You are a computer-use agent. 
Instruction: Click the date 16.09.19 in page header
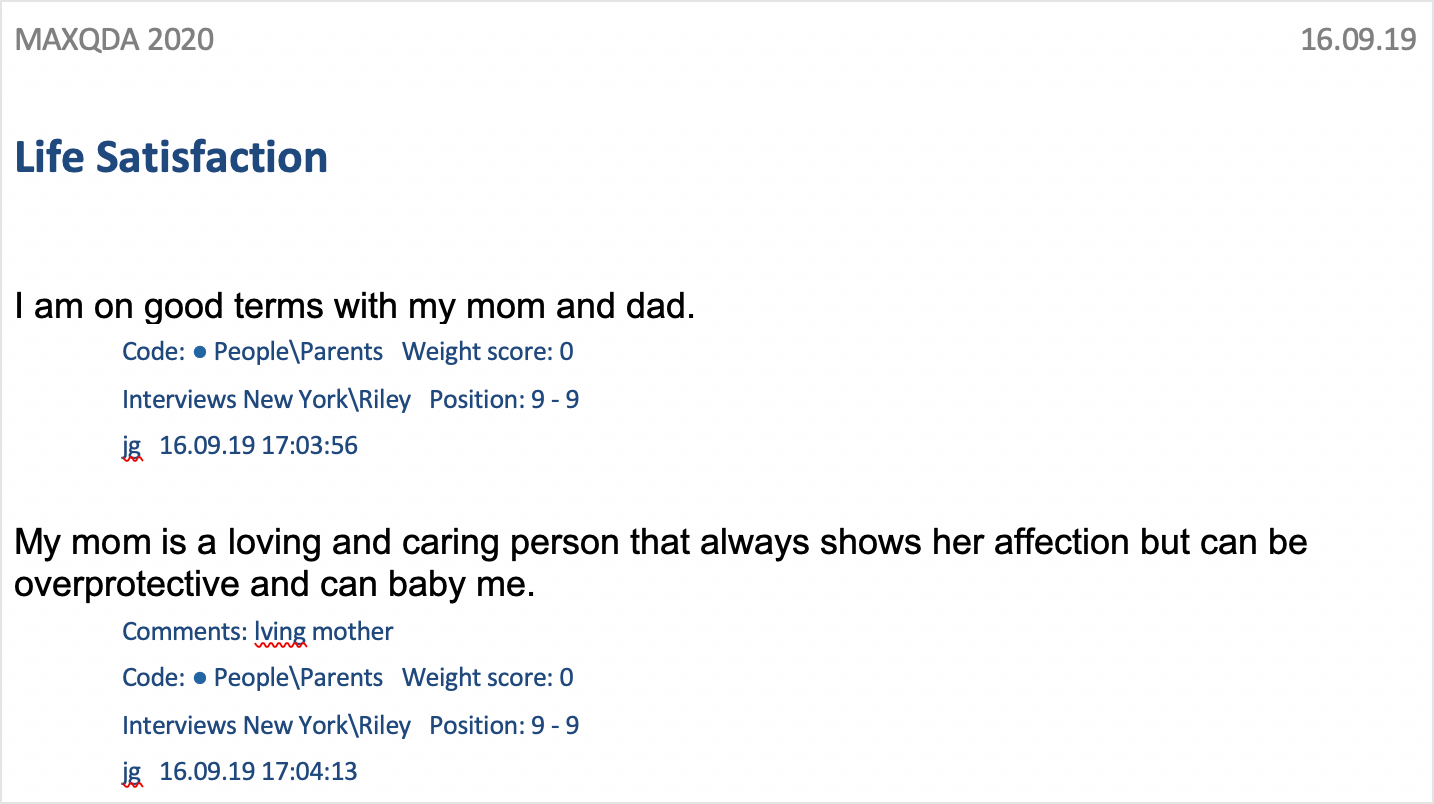coord(1358,40)
